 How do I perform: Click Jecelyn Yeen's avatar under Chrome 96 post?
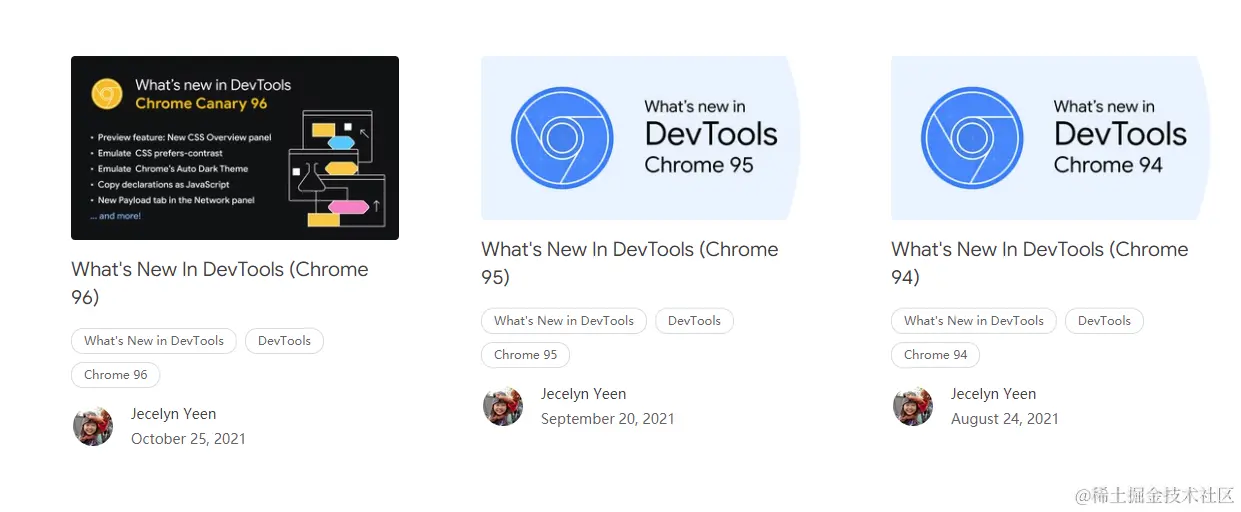[x=93, y=426]
